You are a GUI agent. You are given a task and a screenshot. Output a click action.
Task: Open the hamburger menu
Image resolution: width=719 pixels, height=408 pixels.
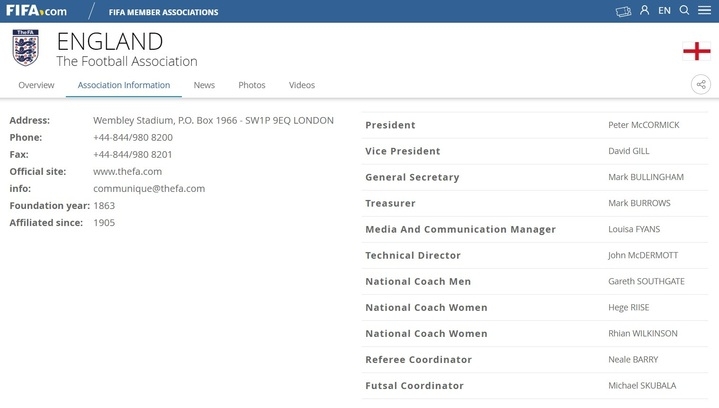[x=704, y=10]
